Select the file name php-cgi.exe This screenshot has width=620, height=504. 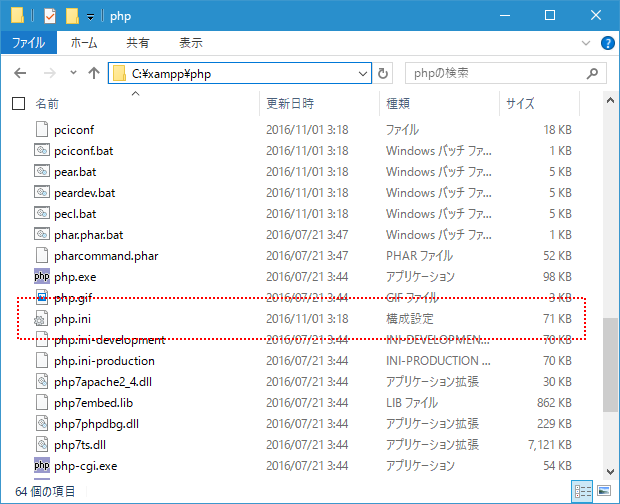point(85,466)
